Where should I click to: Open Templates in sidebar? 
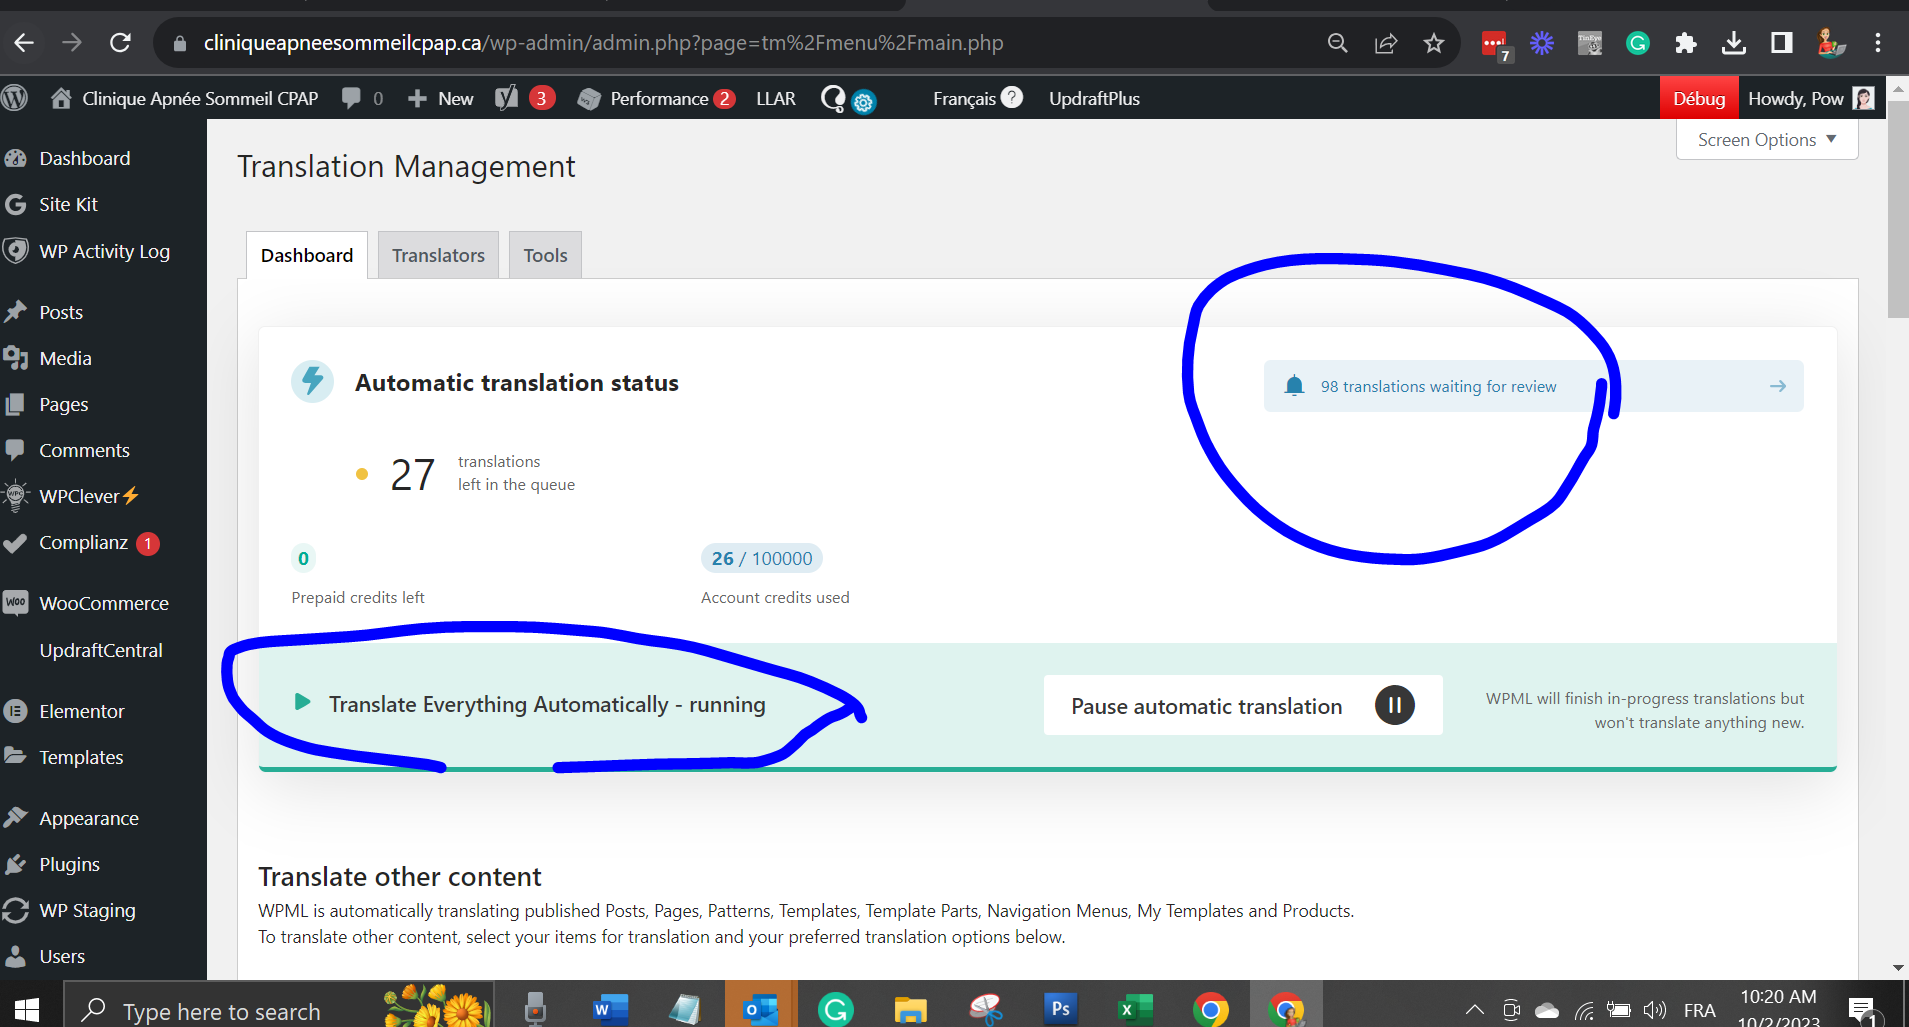[x=81, y=757]
